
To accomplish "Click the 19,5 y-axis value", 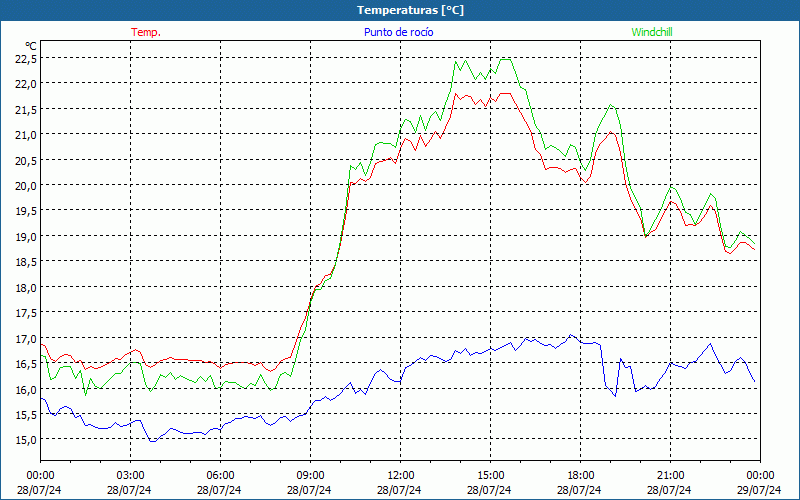I will pyautogui.click(x=26, y=211).
